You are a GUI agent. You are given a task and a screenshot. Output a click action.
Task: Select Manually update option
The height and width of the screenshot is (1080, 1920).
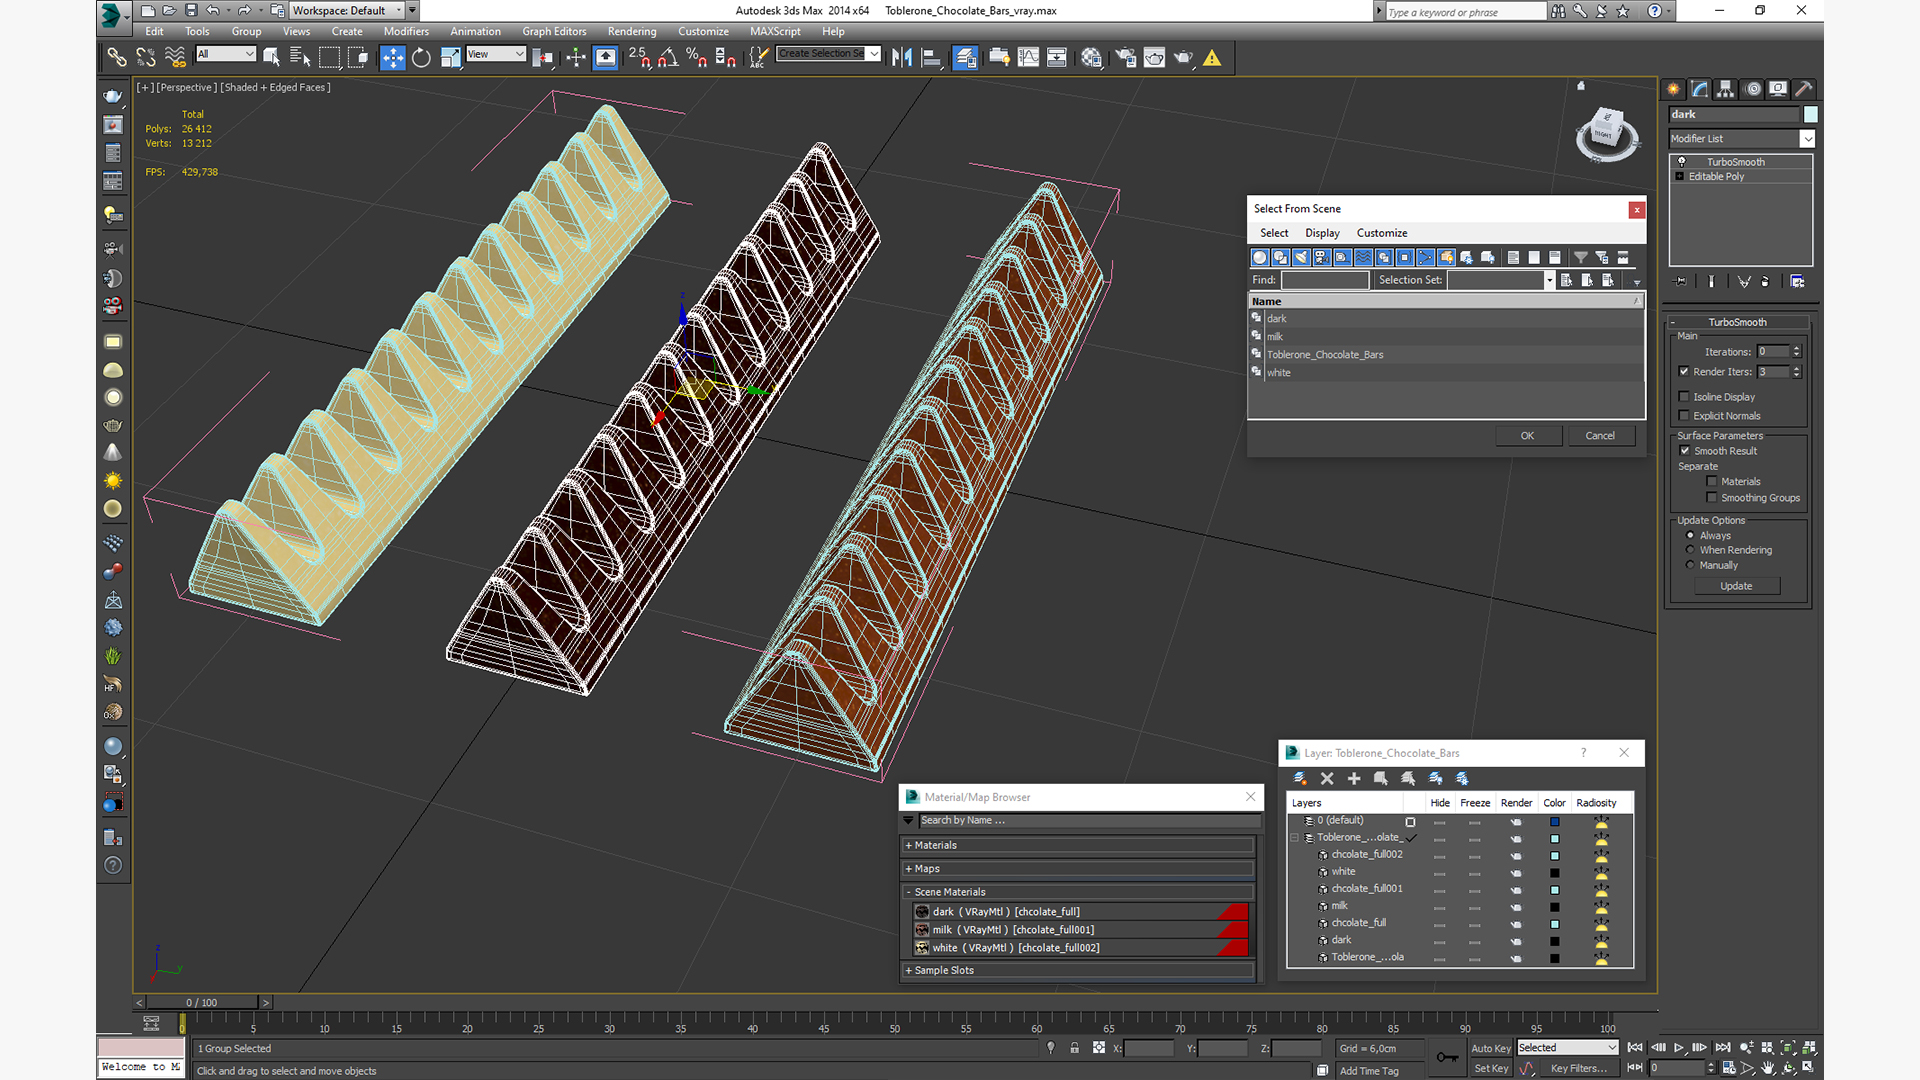1691,565
